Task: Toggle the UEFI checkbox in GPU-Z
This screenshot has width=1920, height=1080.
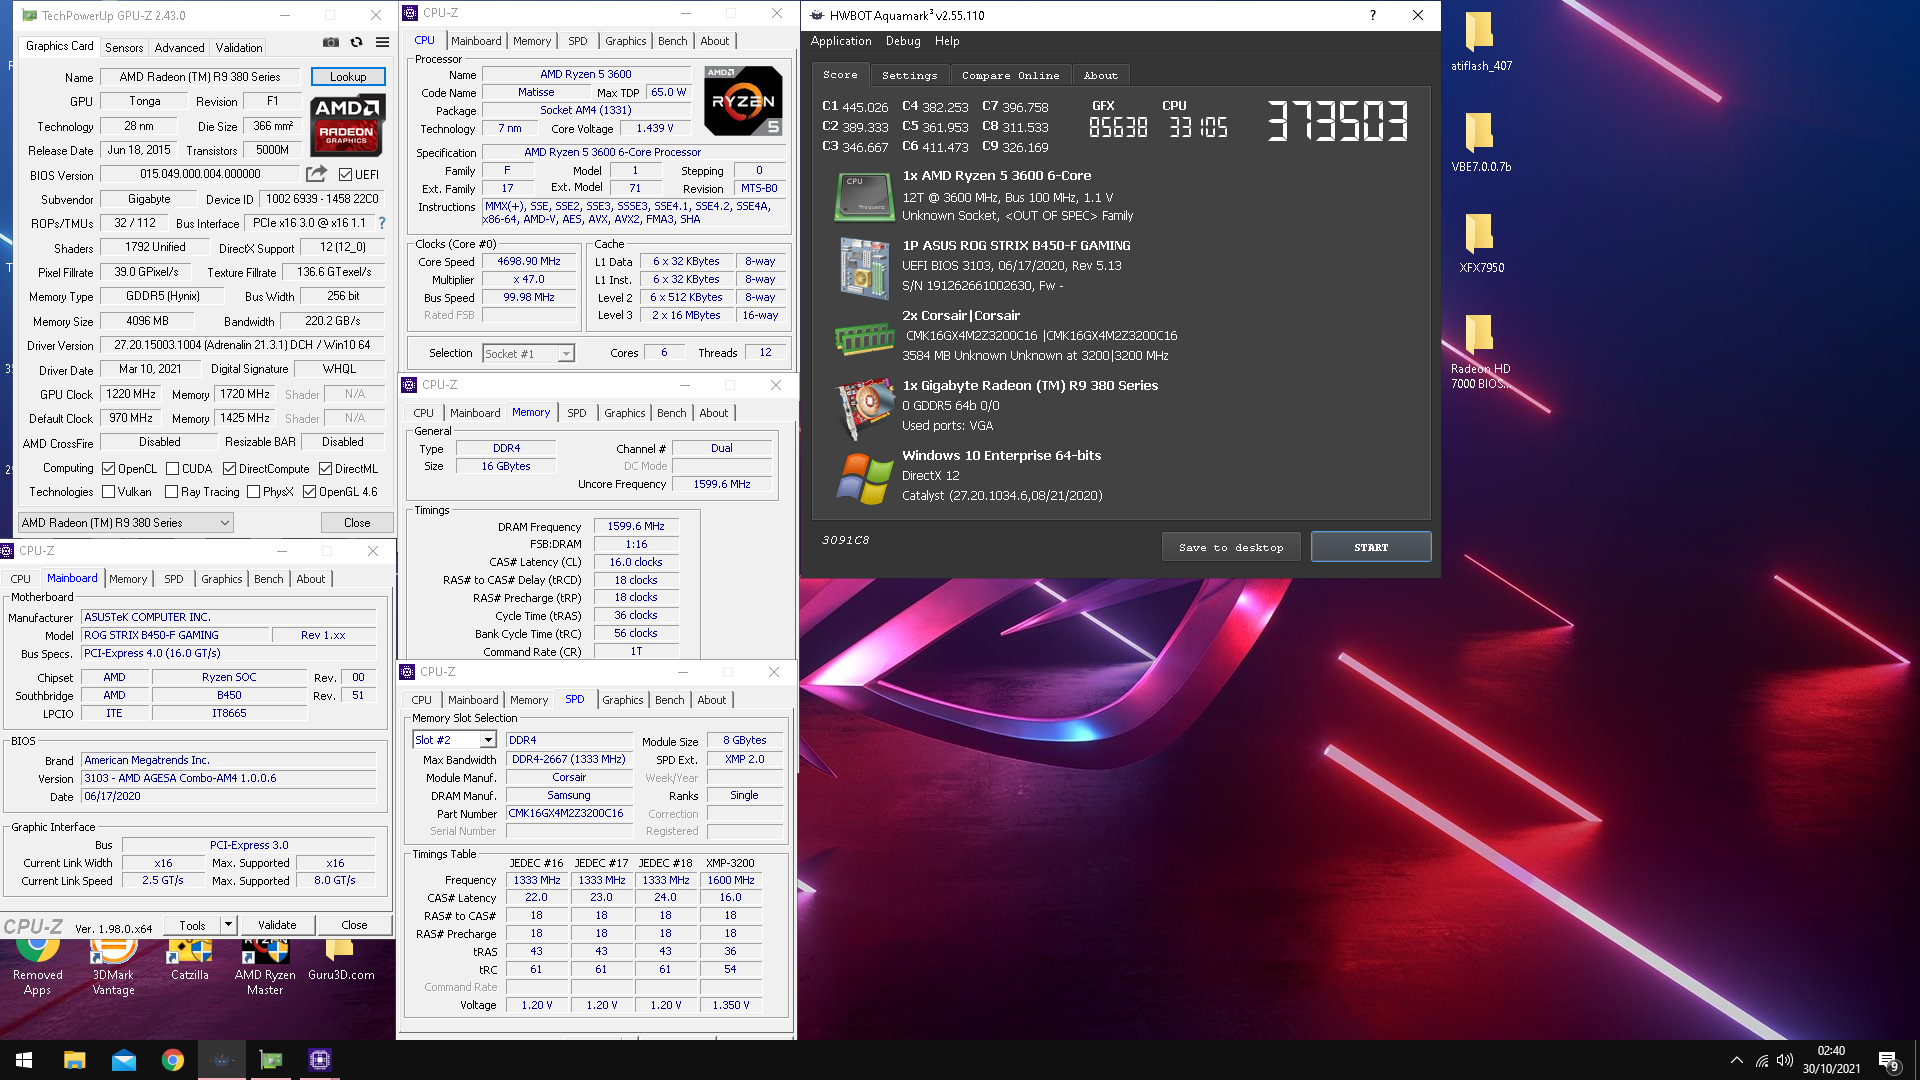Action: click(345, 175)
